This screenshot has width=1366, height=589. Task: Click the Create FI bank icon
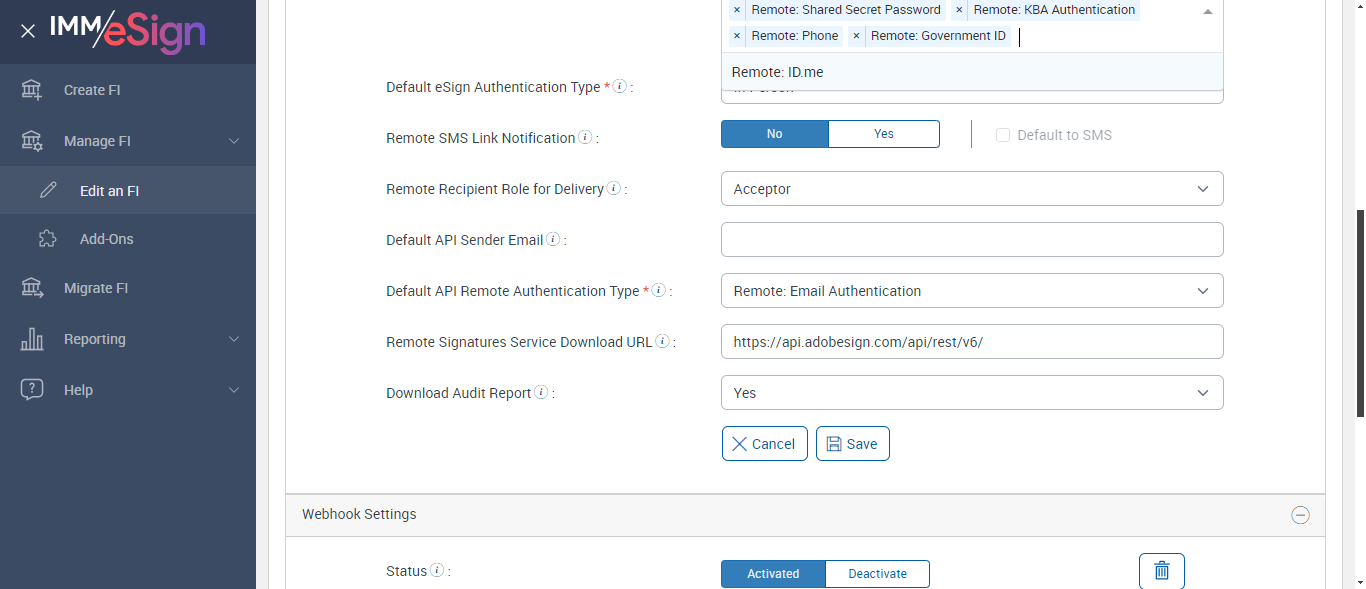32,90
